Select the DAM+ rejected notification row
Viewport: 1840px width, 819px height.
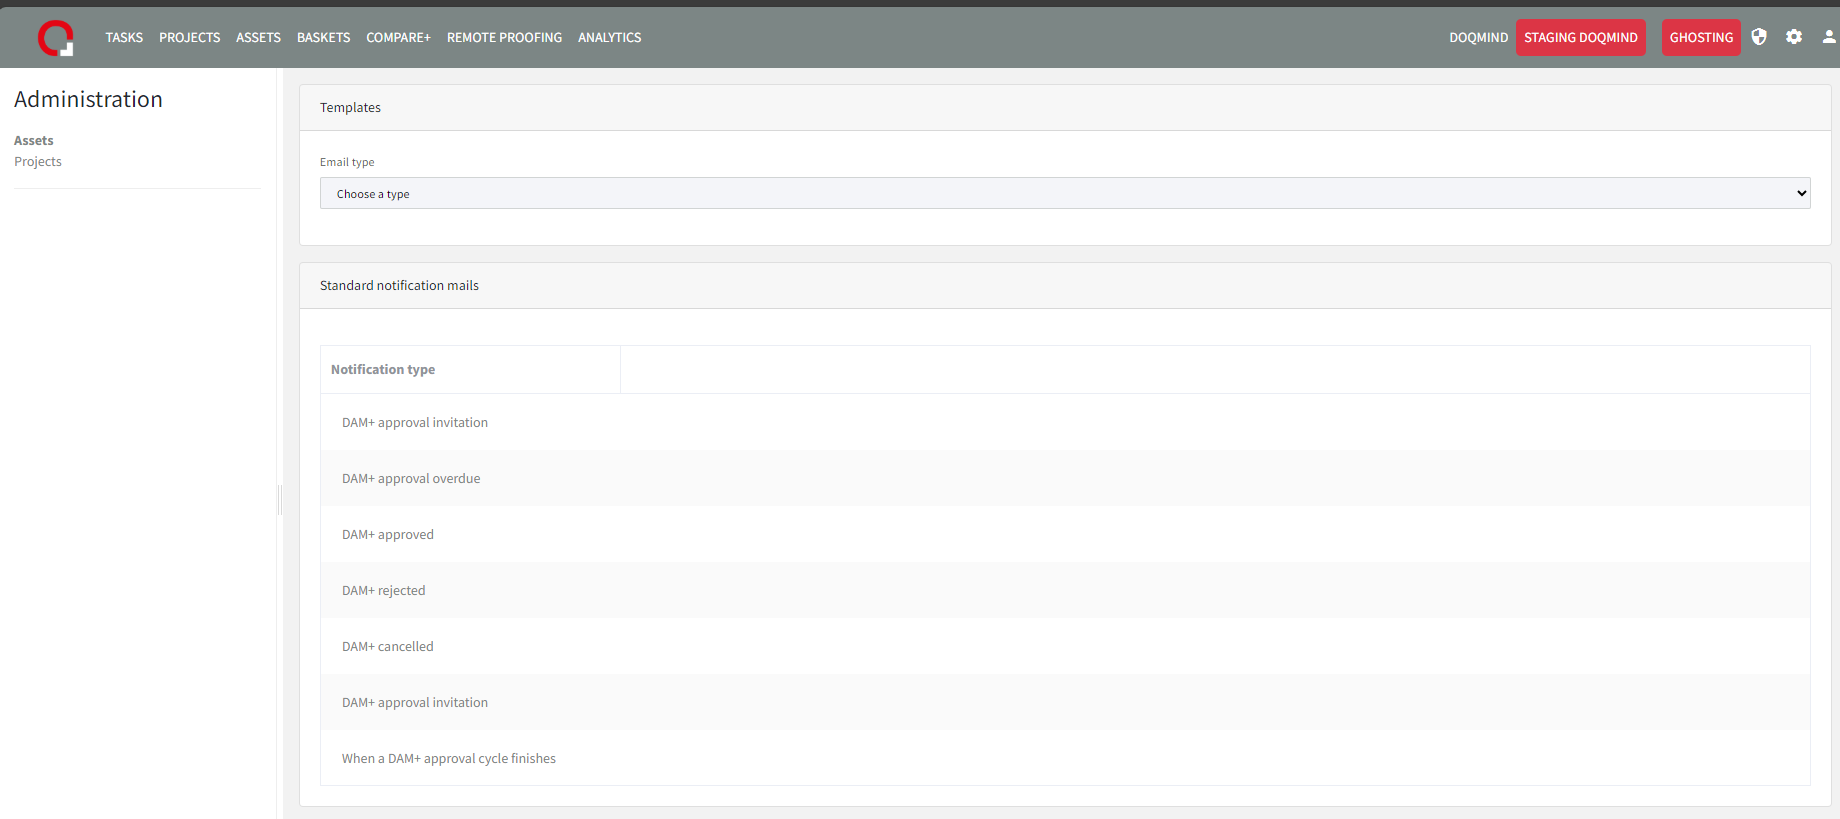pos(384,591)
